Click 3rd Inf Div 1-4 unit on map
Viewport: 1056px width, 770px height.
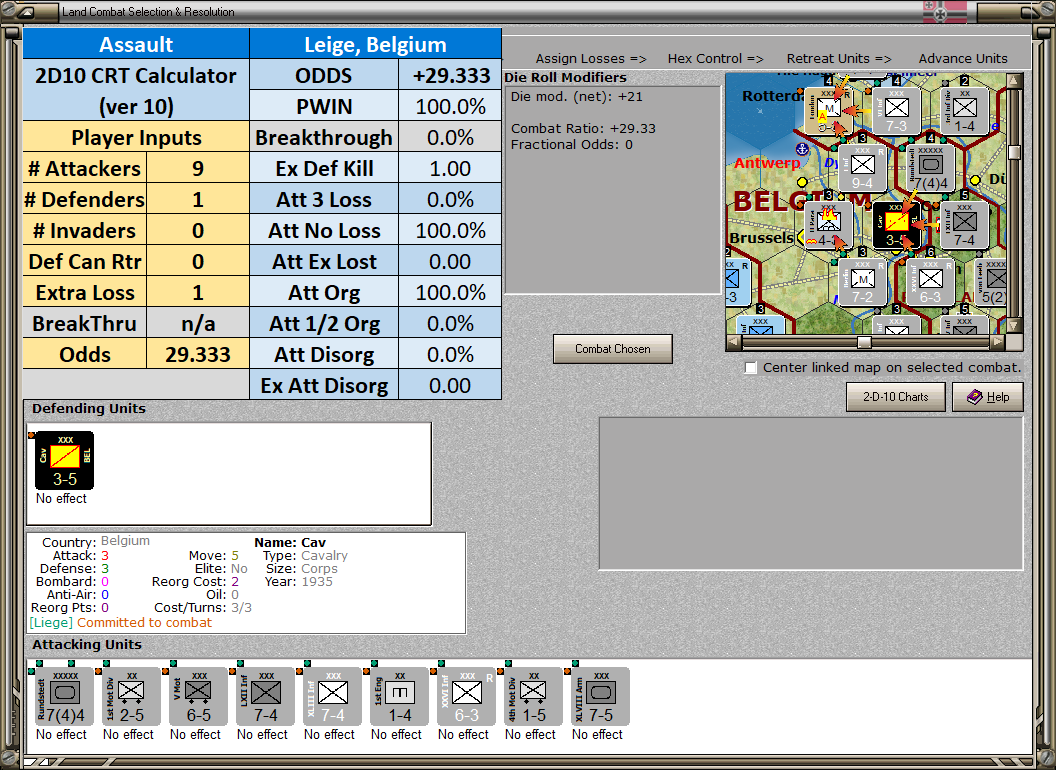point(964,111)
